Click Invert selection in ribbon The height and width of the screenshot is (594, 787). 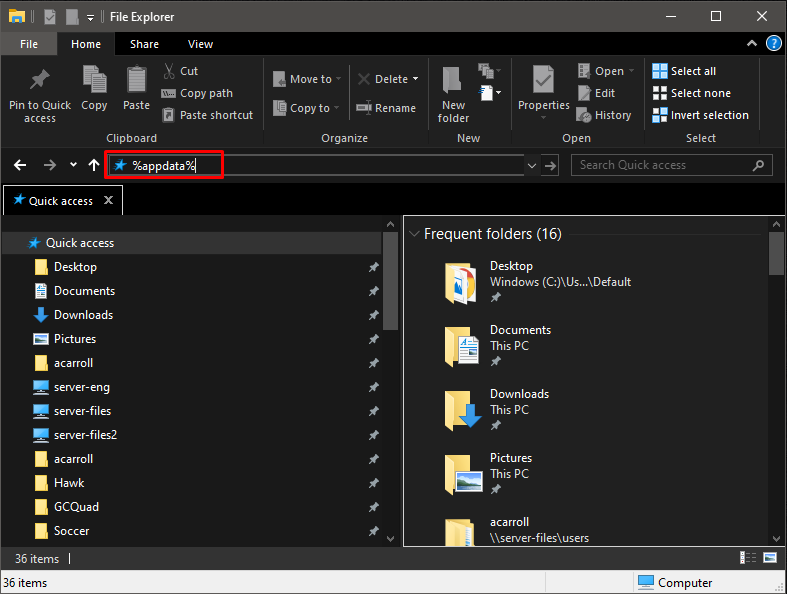click(700, 115)
